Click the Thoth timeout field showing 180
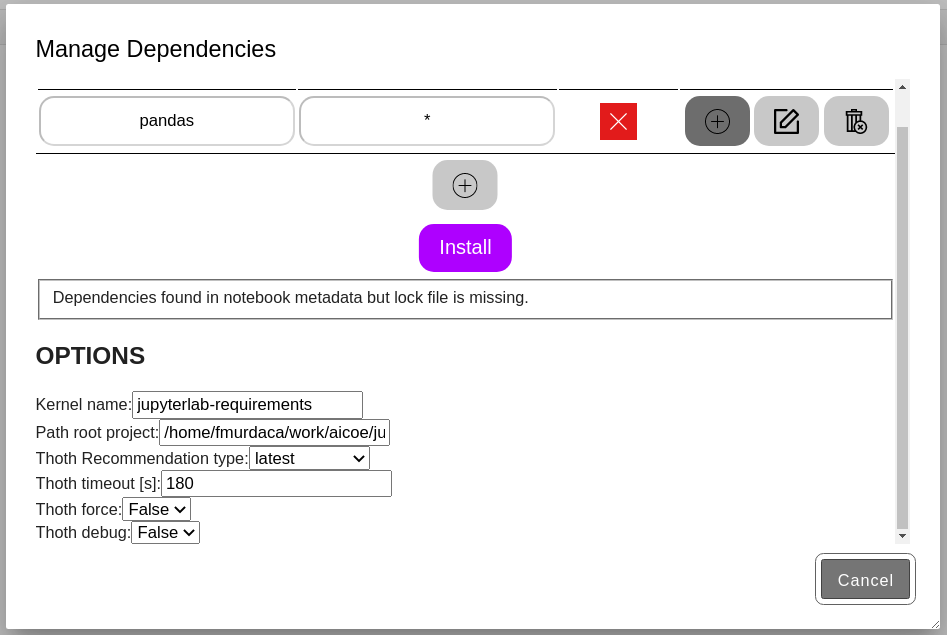Screen dimensions: 947x635 click(277, 483)
